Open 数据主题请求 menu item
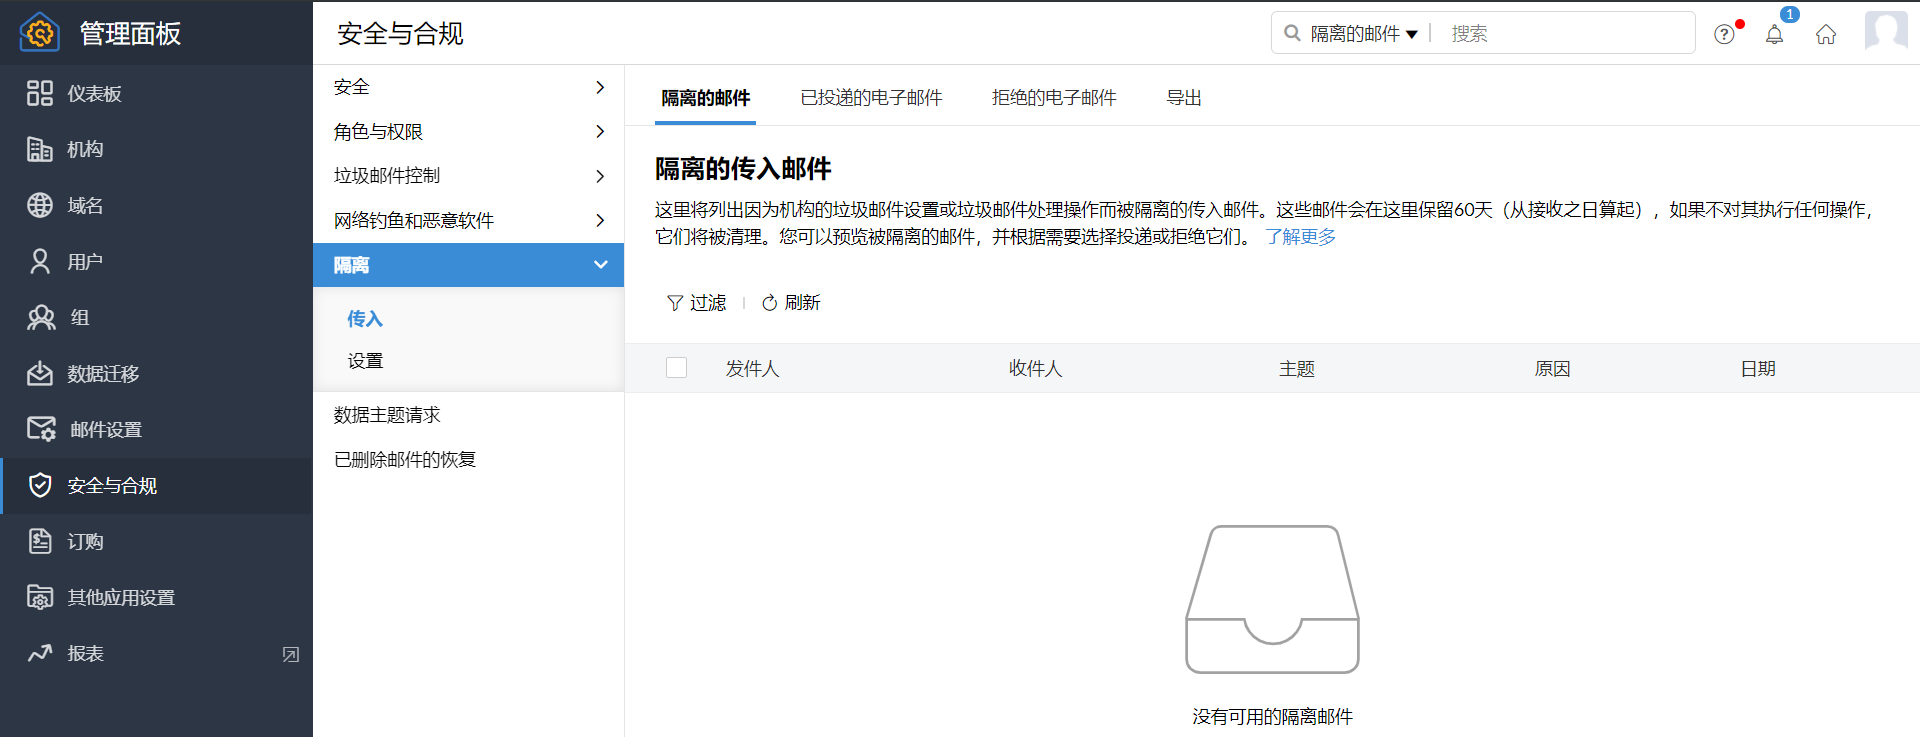This screenshot has height=737, width=1920. 387,414
